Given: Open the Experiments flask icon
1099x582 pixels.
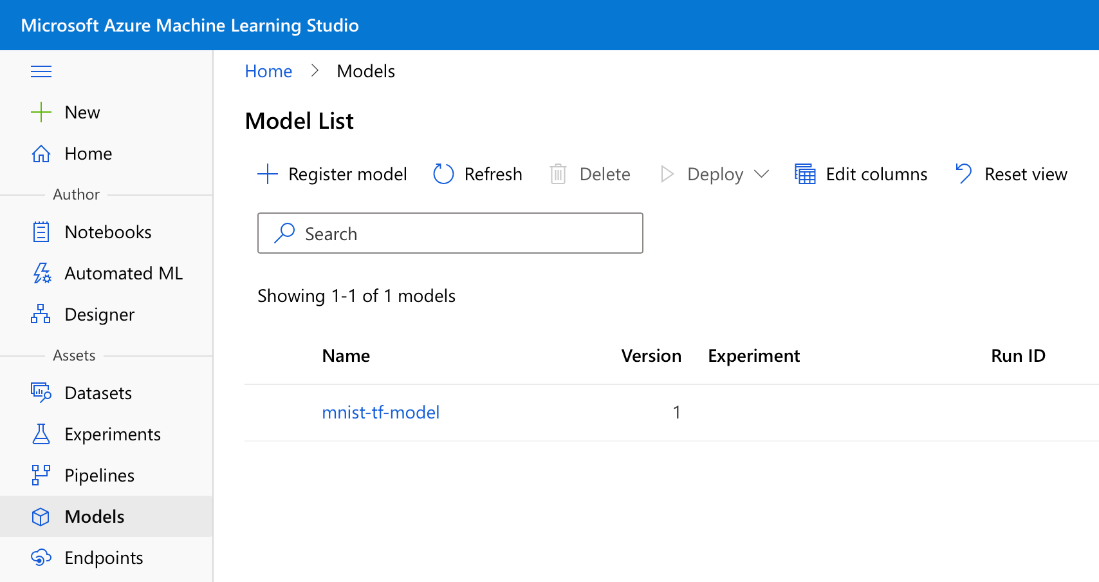Looking at the screenshot, I should pyautogui.click(x=41, y=434).
